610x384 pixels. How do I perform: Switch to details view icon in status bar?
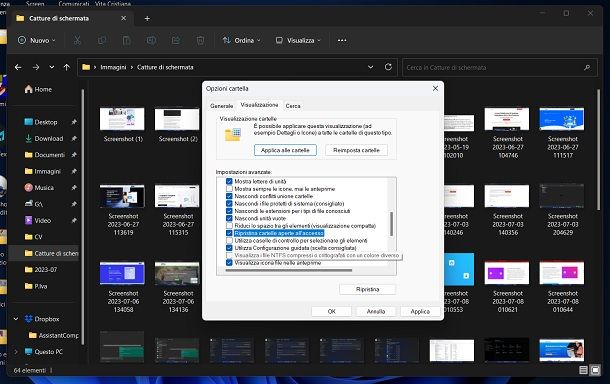pyautogui.click(x=583, y=370)
